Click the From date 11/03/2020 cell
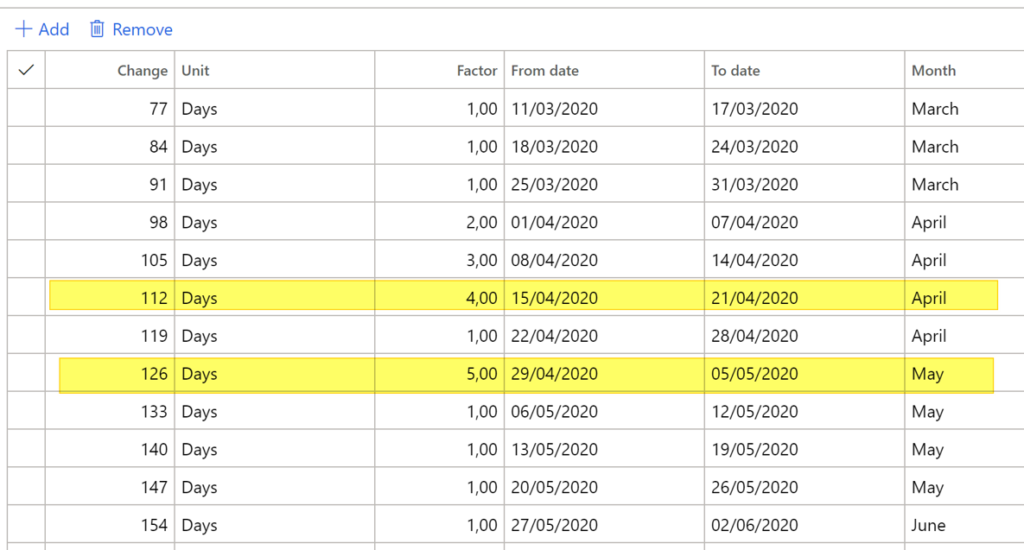Viewport: 1024px width, 550px height. [x=604, y=108]
